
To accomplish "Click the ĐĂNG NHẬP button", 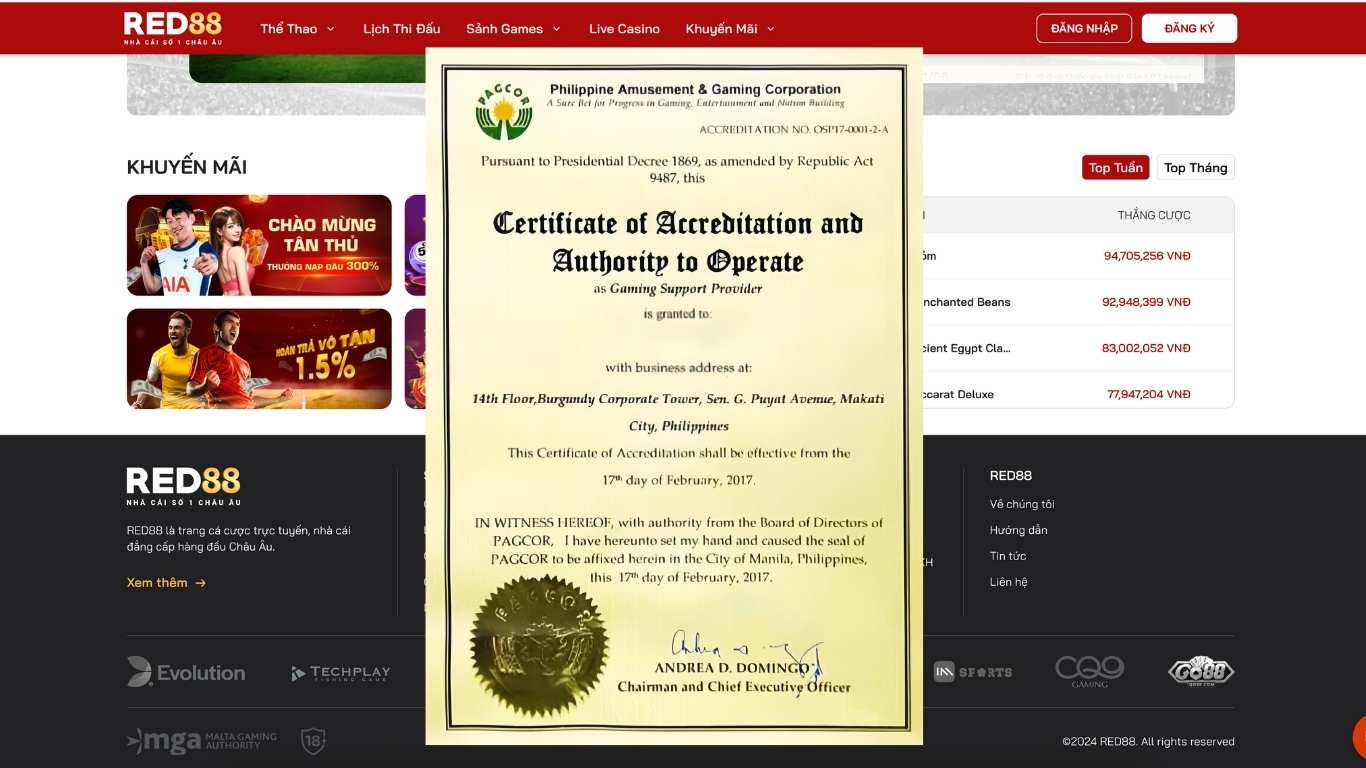I will (1084, 28).
